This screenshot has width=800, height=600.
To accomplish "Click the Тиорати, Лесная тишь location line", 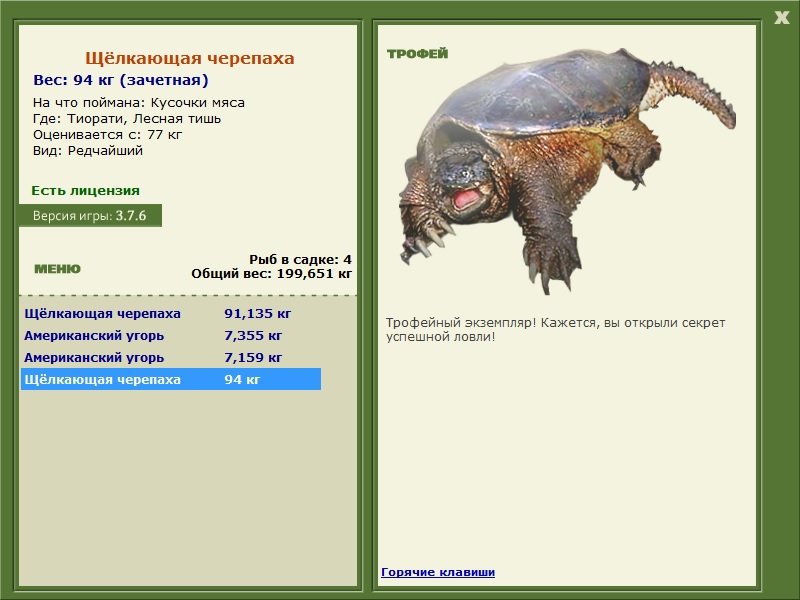I will pos(127,118).
